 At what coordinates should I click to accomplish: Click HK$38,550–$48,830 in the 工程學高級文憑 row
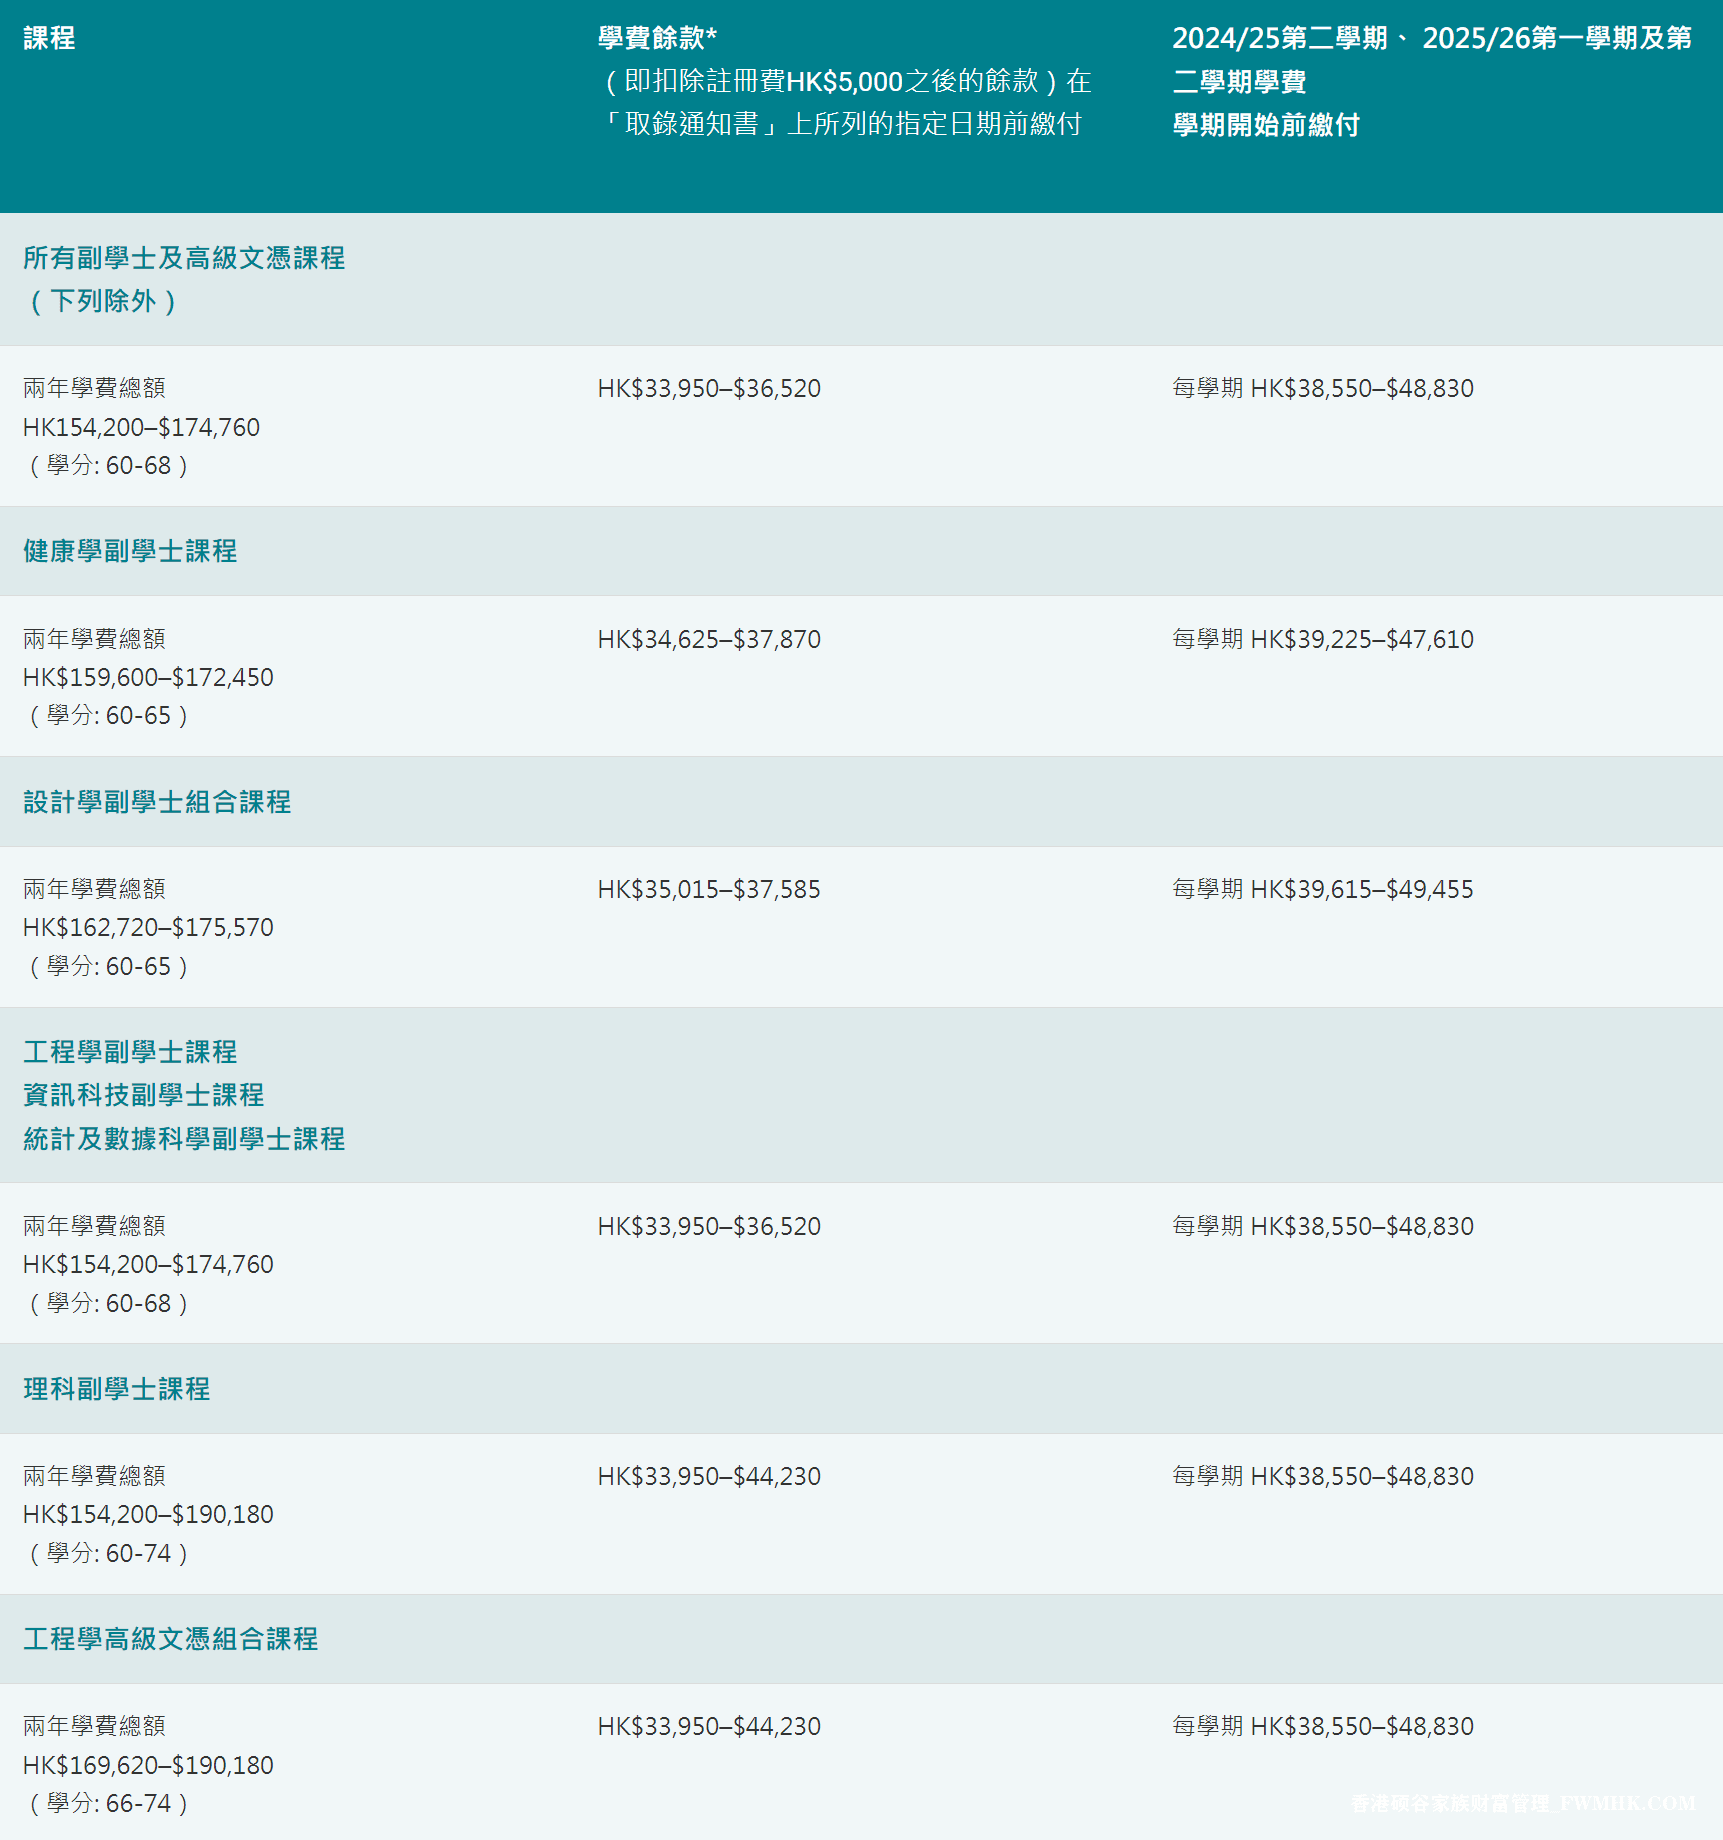(1362, 1726)
